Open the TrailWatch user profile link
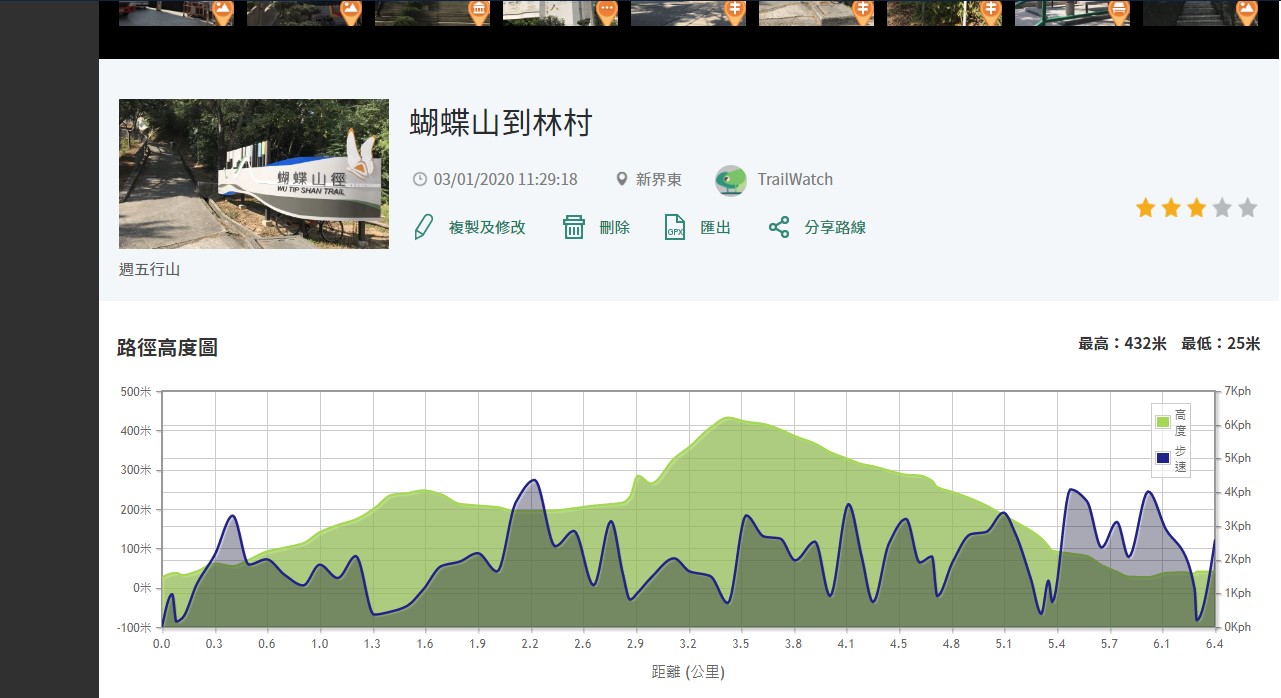This screenshot has height=698, width=1281. [x=794, y=180]
